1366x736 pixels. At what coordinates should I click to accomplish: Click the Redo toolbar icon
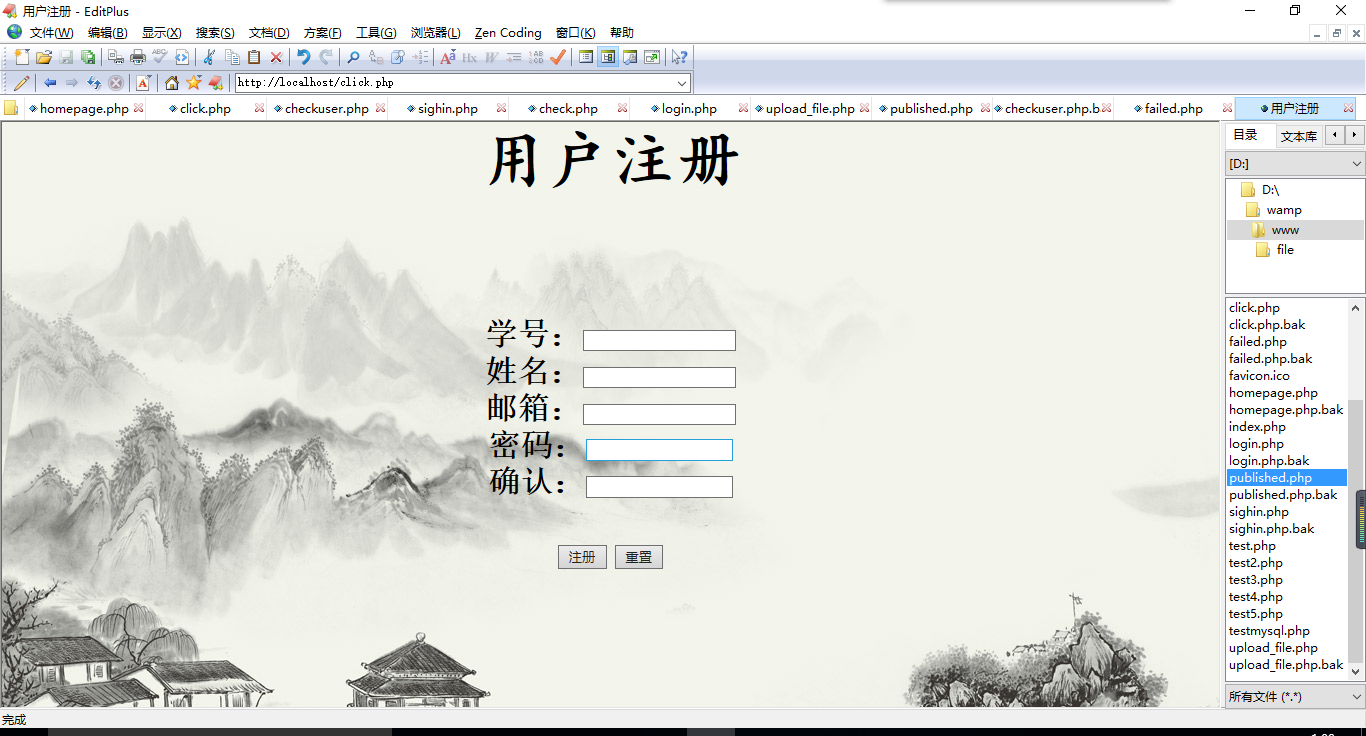click(325, 57)
